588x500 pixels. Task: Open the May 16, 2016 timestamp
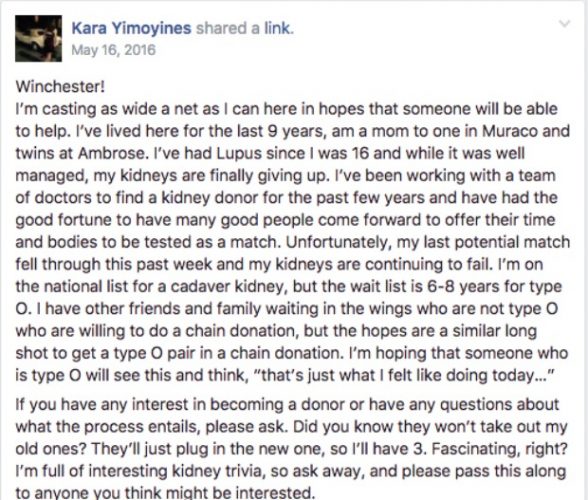[113, 50]
